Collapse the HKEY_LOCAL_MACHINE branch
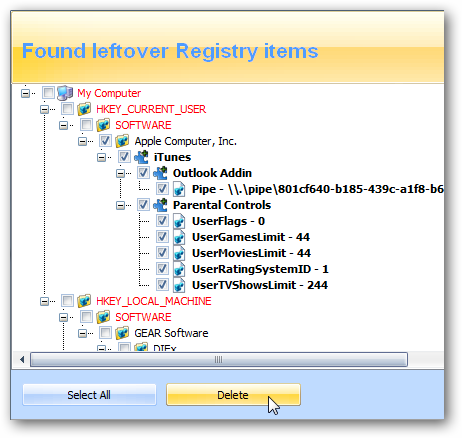Screen dimensions: 462x438 (44, 301)
